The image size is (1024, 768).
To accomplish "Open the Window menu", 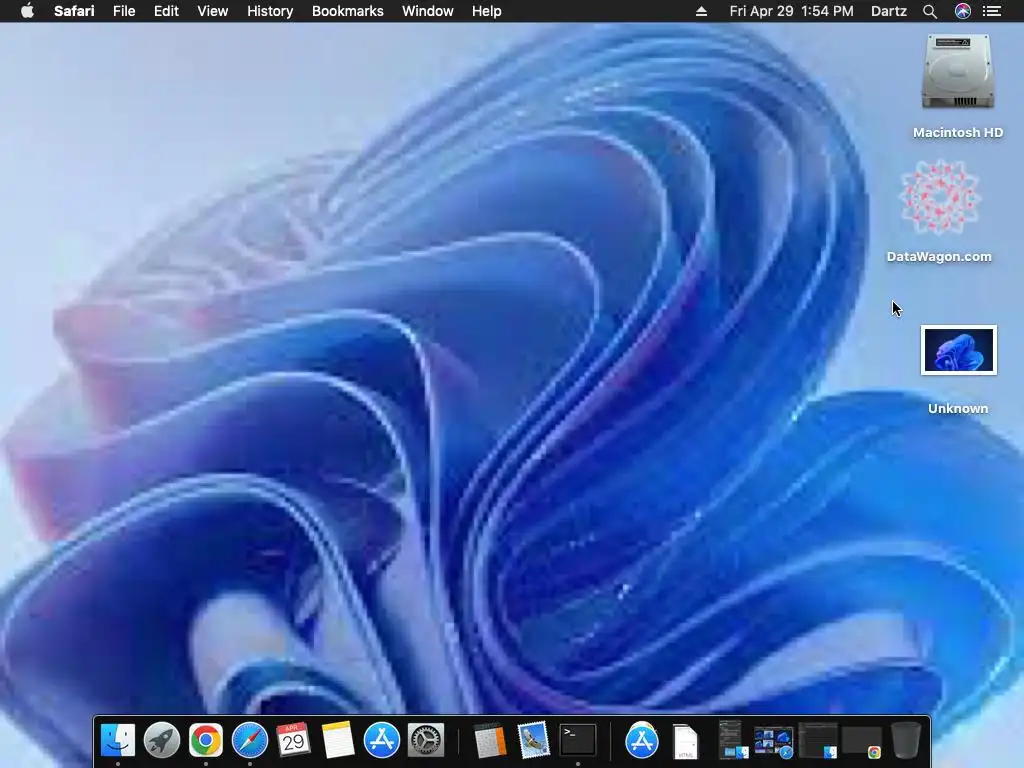I will click(x=428, y=11).
